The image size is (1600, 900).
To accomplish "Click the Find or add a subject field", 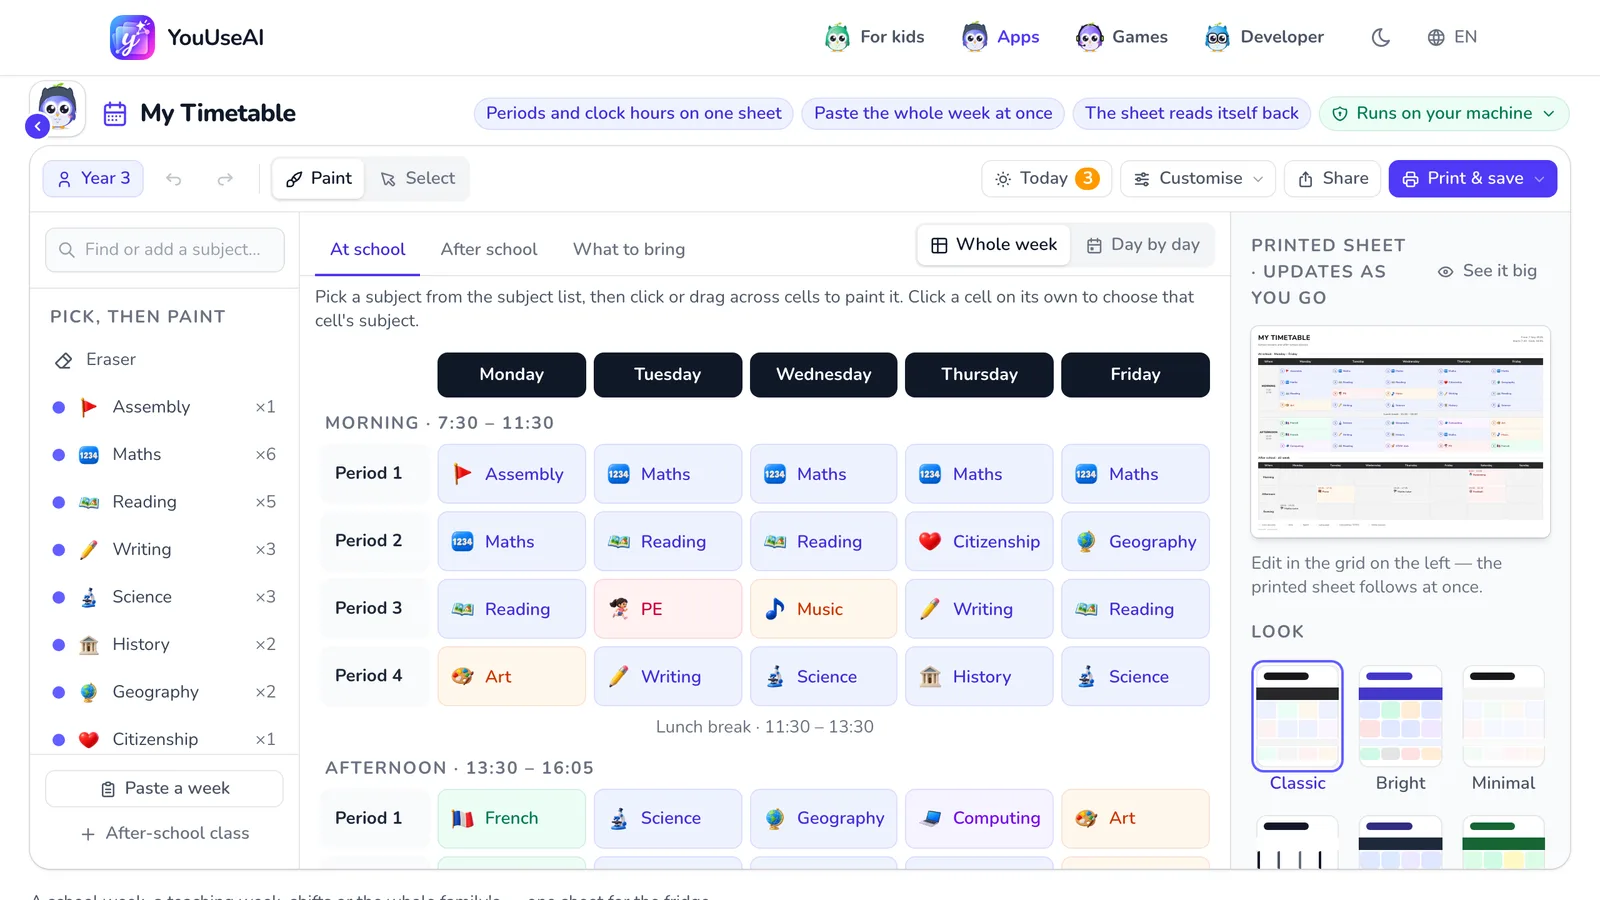I will point(165,250).
